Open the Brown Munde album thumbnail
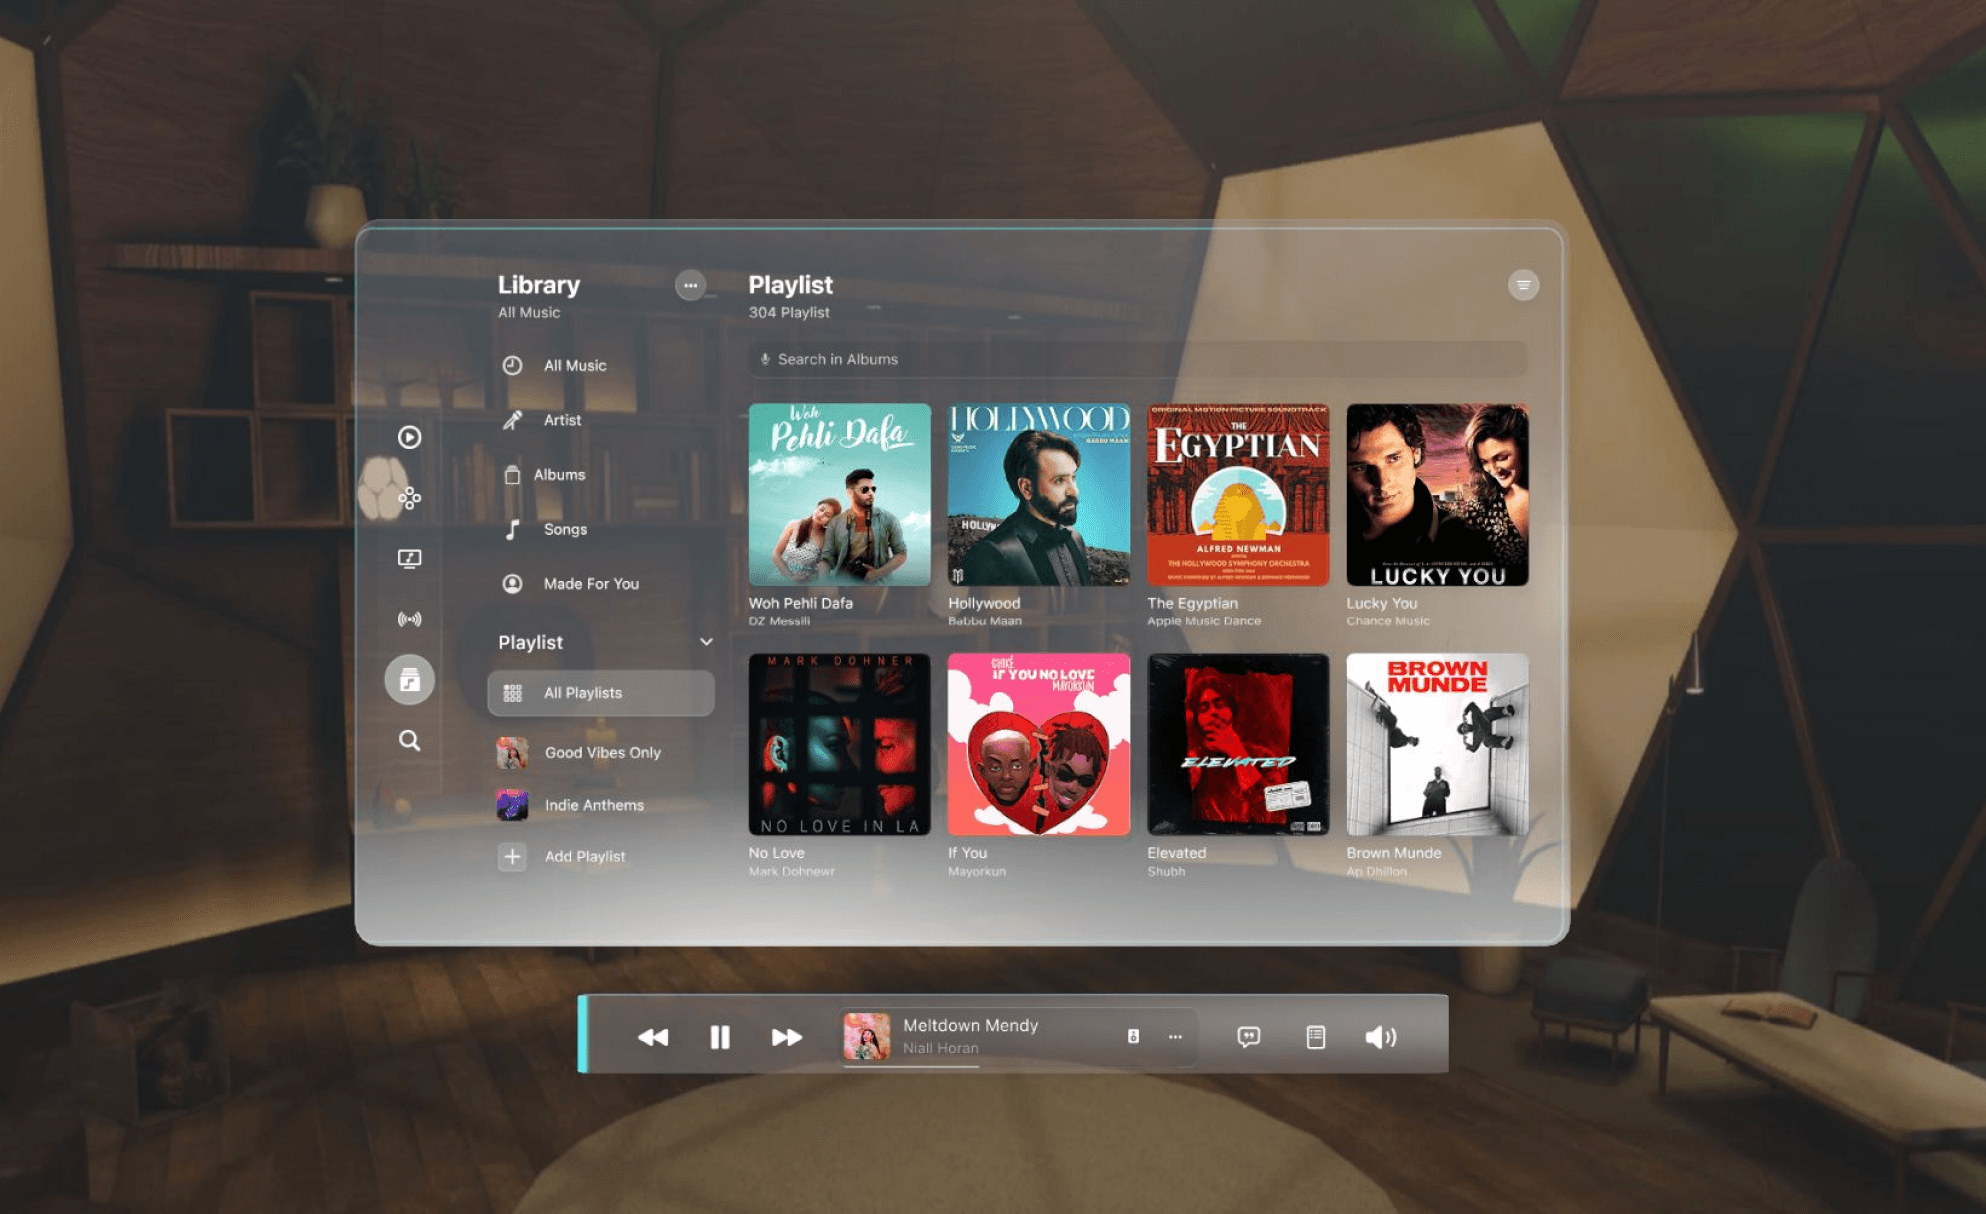1986x1214 pixels. click(1436, 744)
